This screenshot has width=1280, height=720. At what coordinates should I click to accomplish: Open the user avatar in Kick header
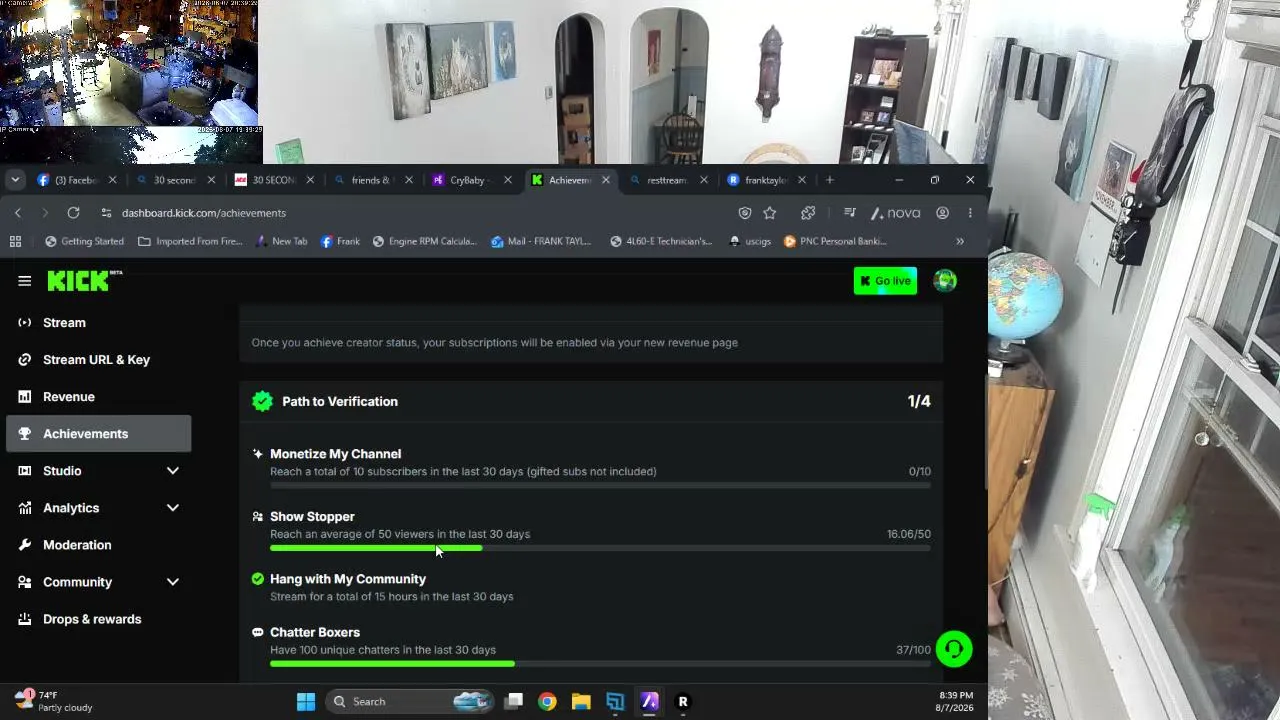pyautogui.click(x=945, y=281)
